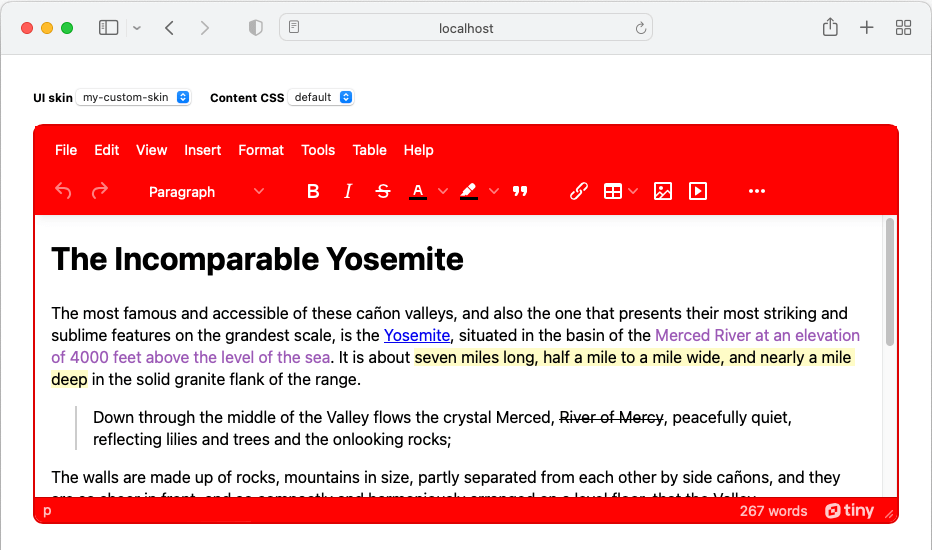Screen dimensions: 932x550
Task: Toggle italic formatting
Action: tap(348, 191)
